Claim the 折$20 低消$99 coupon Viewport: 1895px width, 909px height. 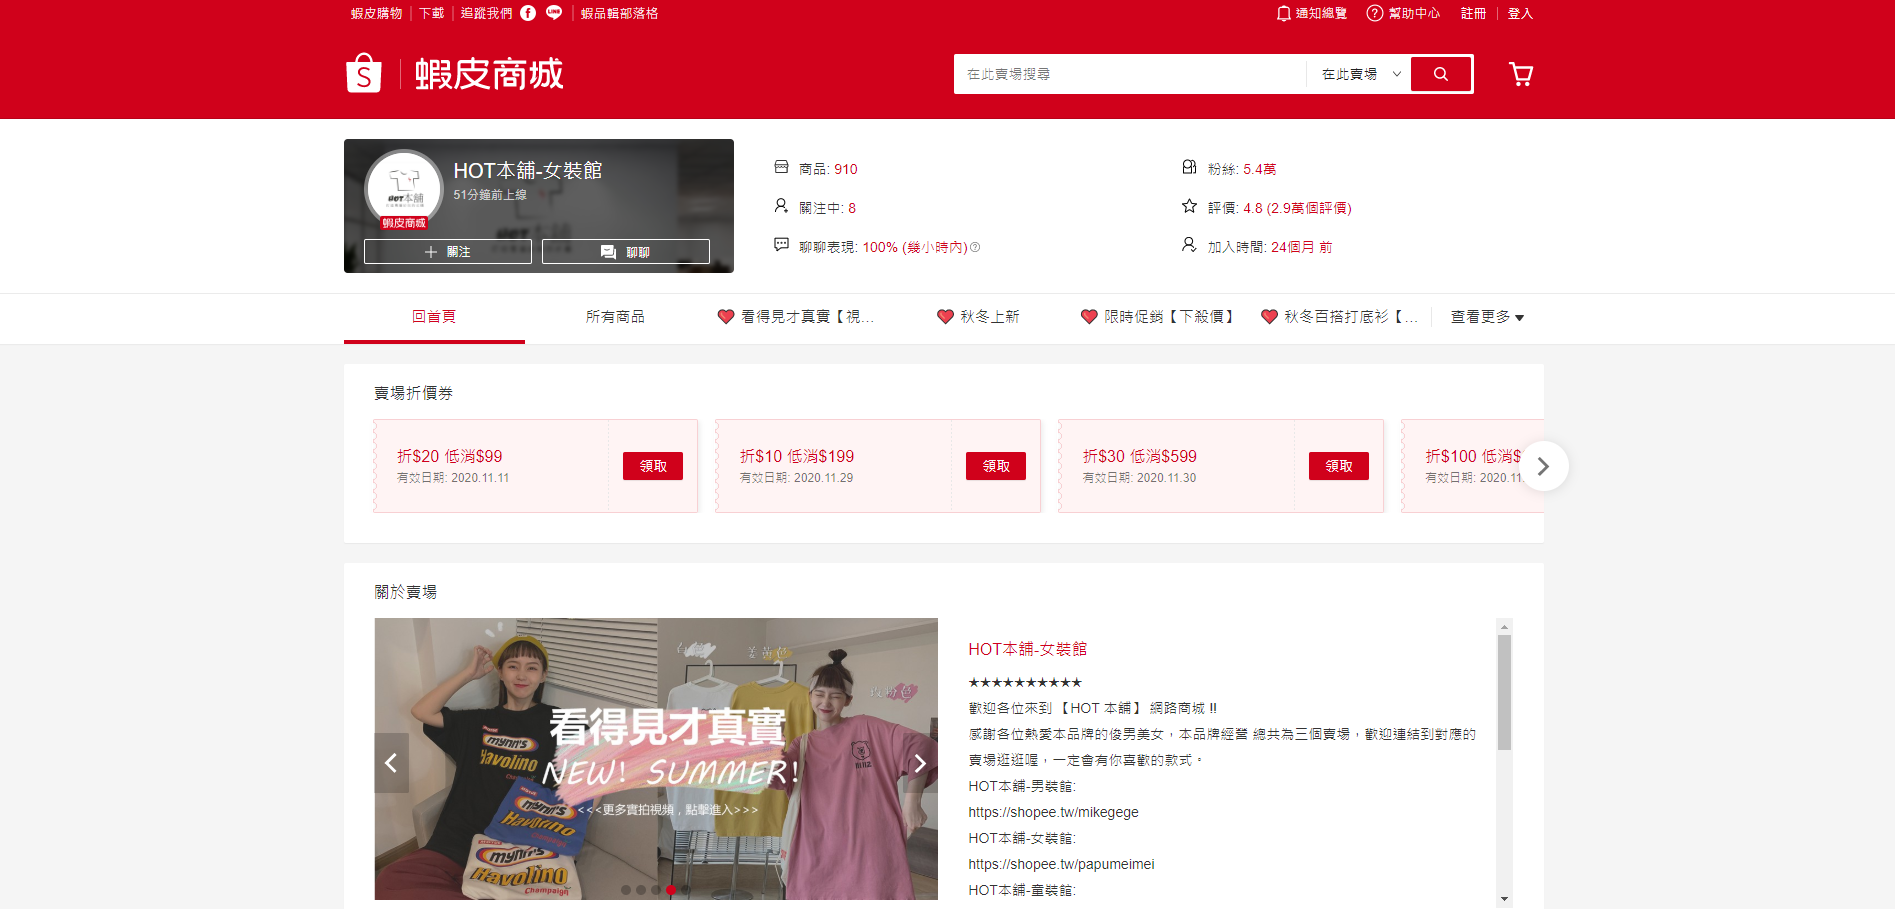pos(652,466)
